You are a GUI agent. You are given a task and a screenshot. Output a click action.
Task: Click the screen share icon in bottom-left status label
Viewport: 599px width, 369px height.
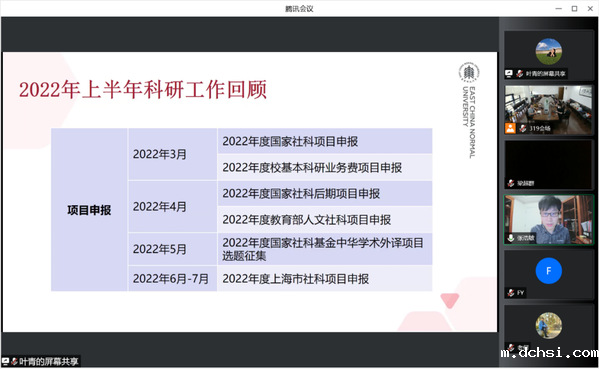tap(5, 361)
